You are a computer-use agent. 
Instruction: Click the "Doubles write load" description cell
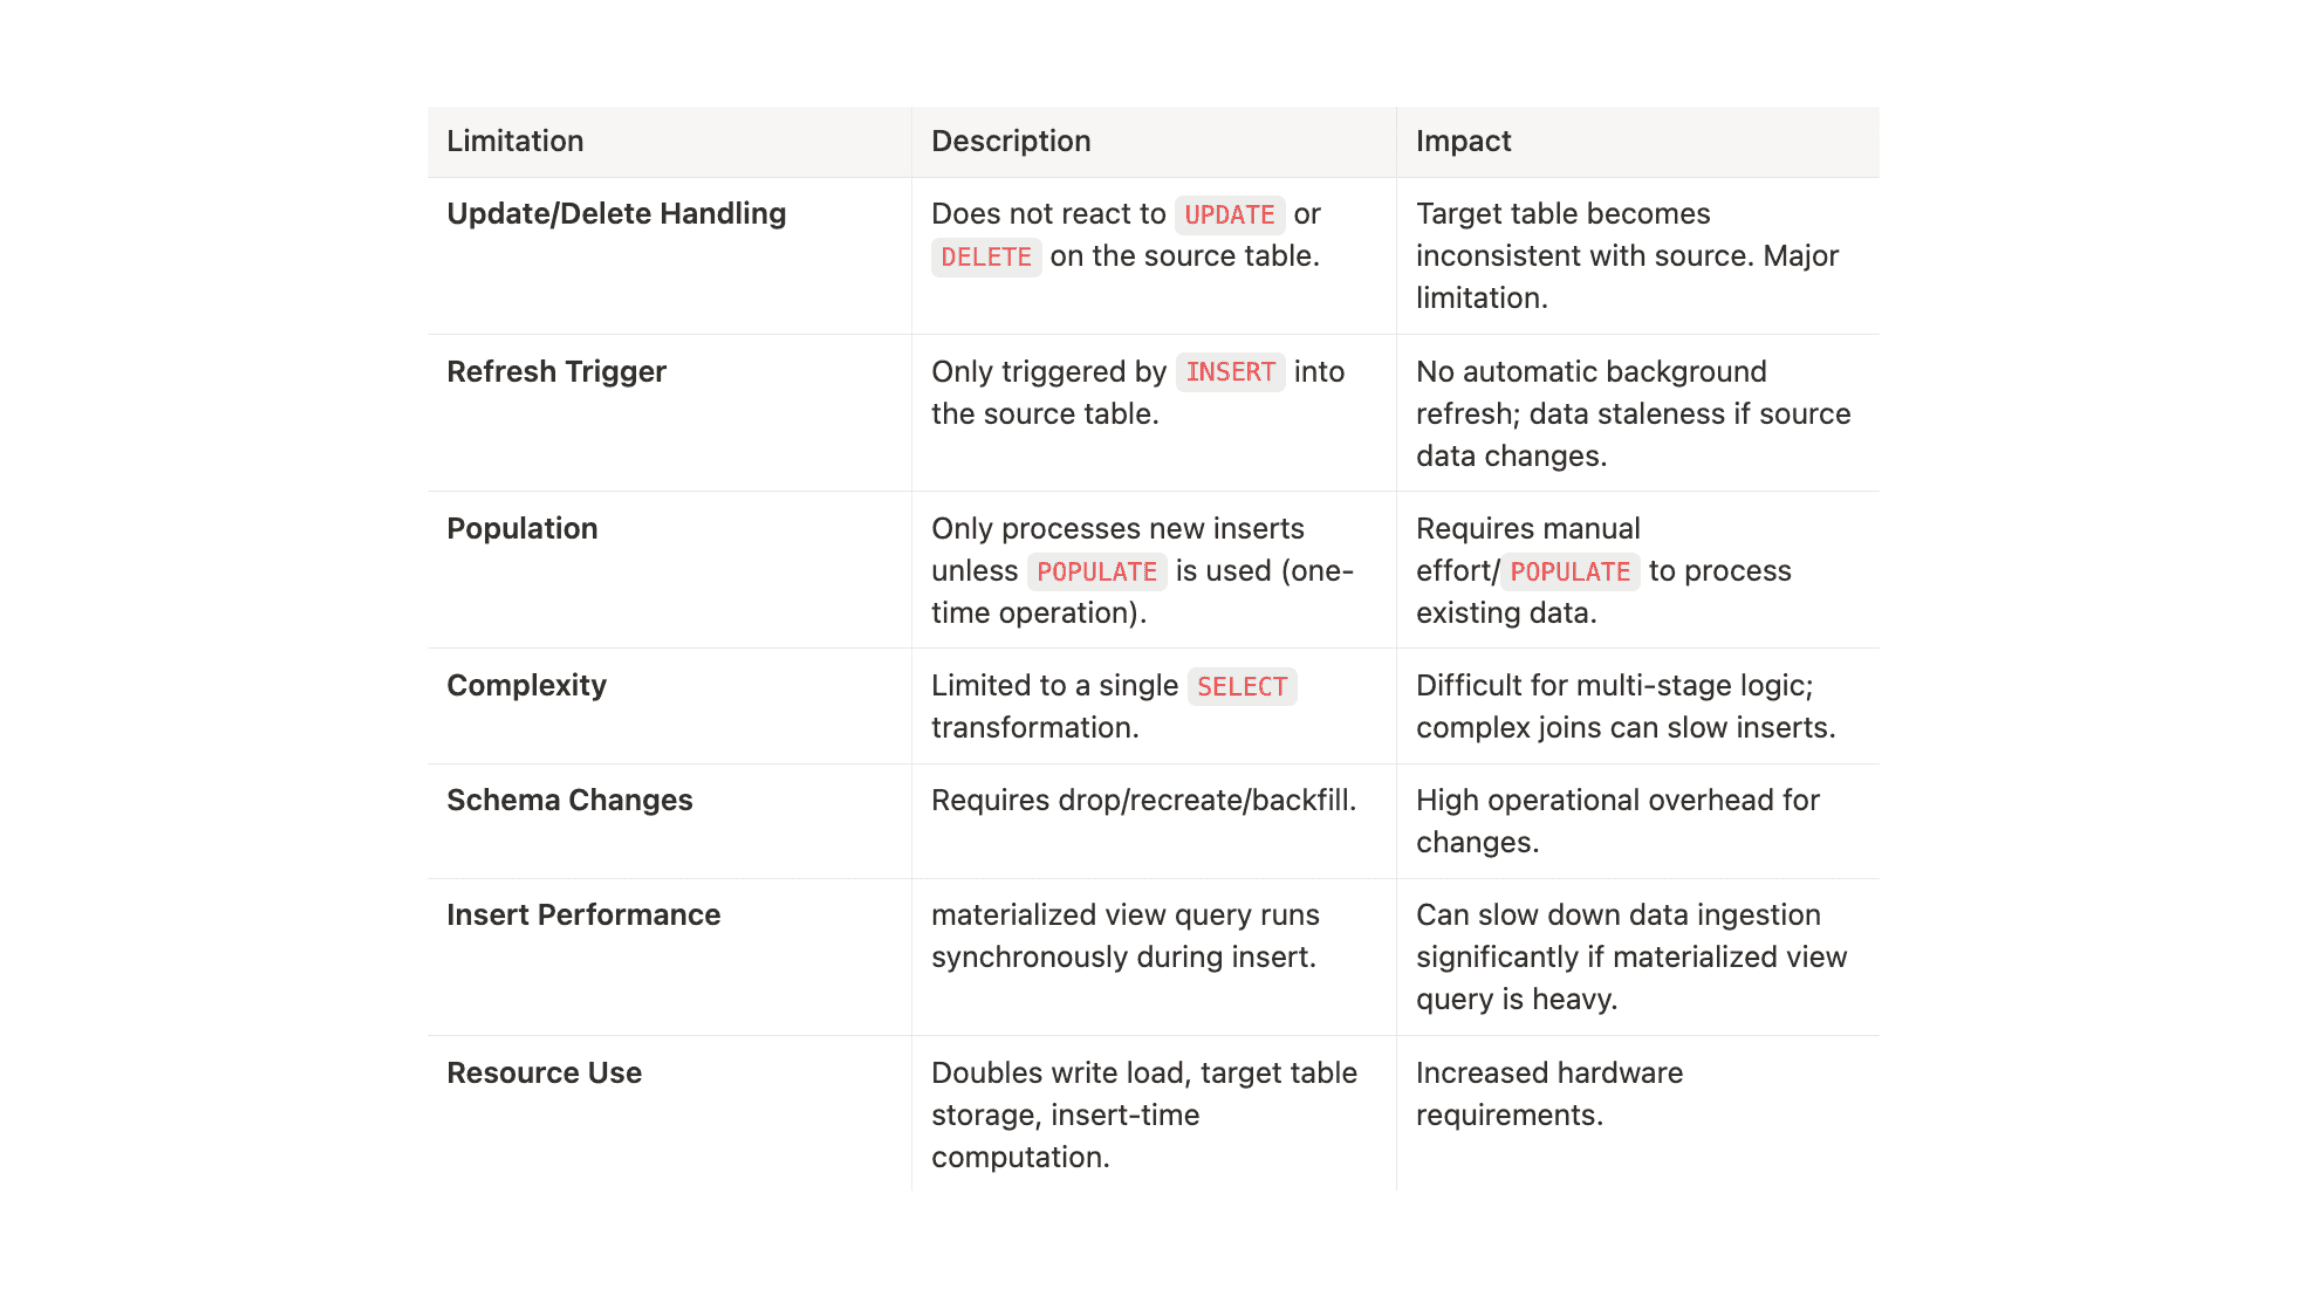point(1143,1114)
